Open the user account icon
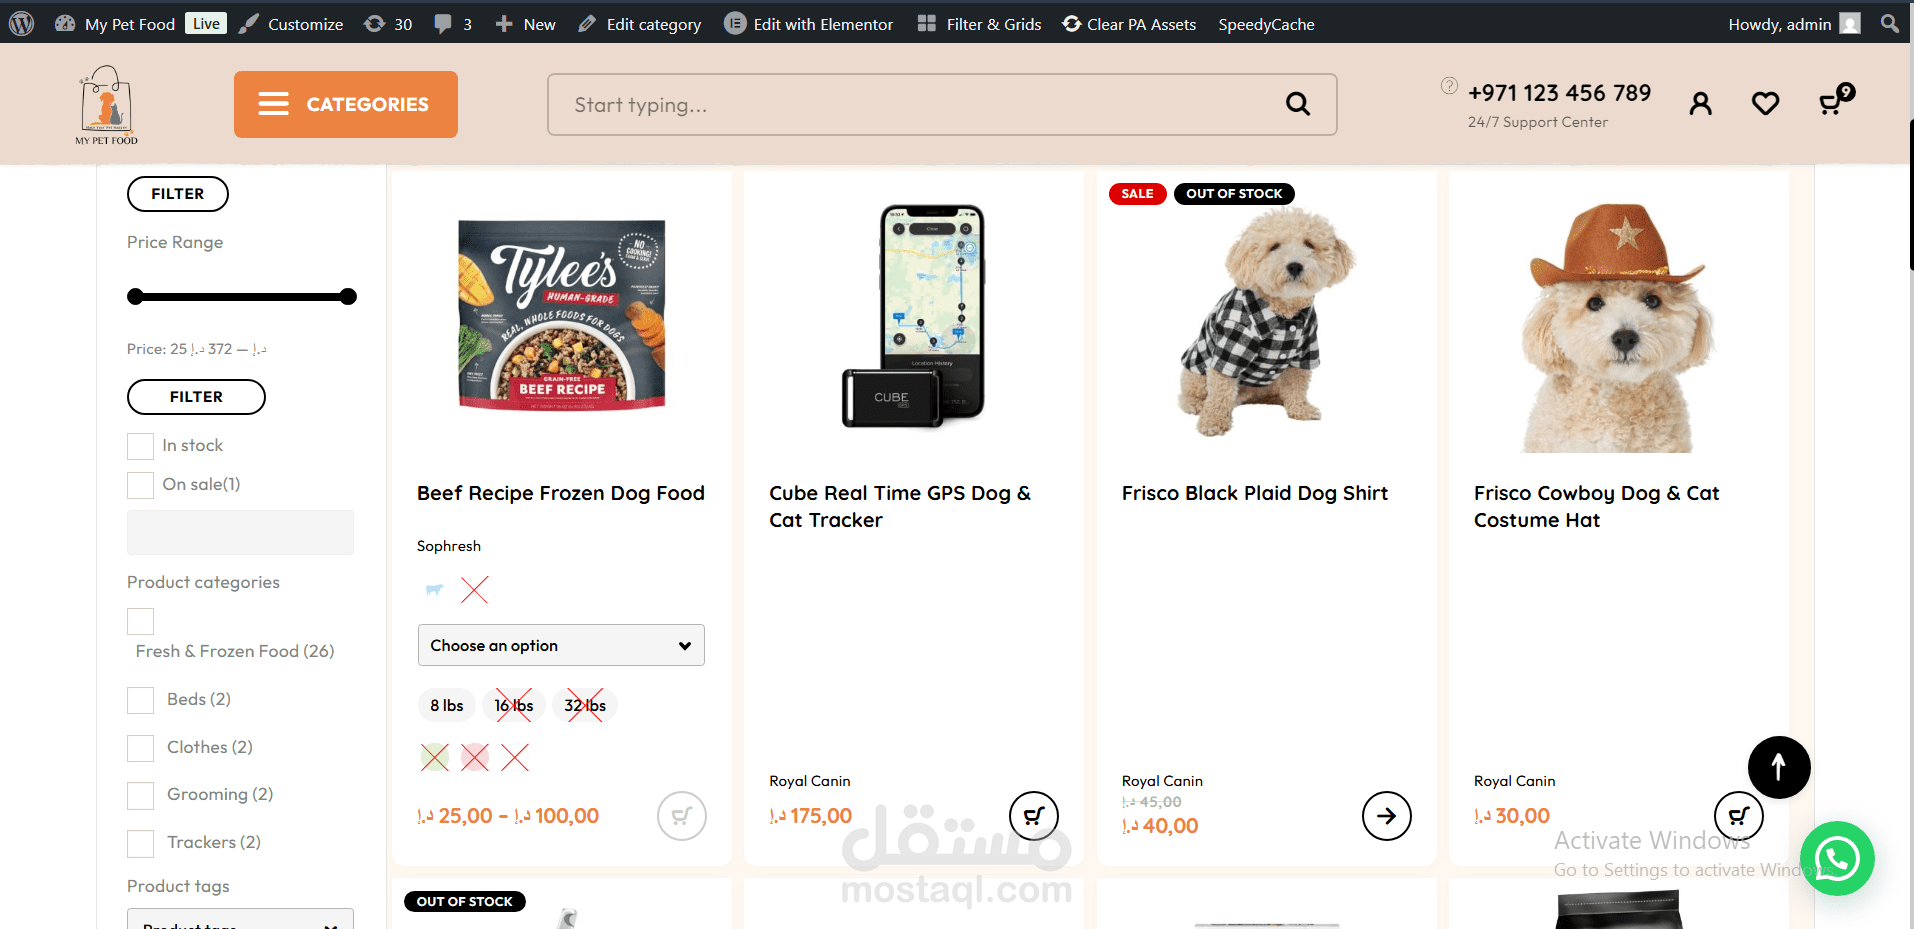Viewport: 1914px width, 929px height. coord(1700,103)
